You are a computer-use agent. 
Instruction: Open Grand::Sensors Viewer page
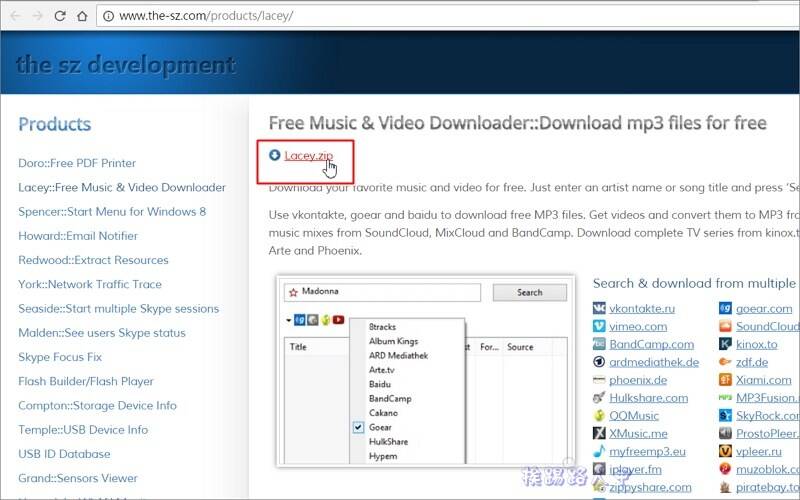point(78,478)
